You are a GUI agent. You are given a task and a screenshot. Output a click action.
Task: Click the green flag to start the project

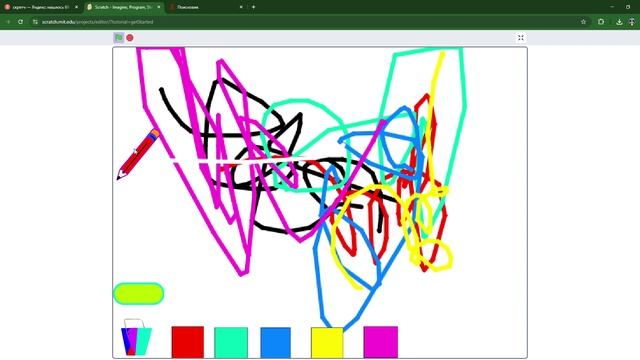click(119, 38)
